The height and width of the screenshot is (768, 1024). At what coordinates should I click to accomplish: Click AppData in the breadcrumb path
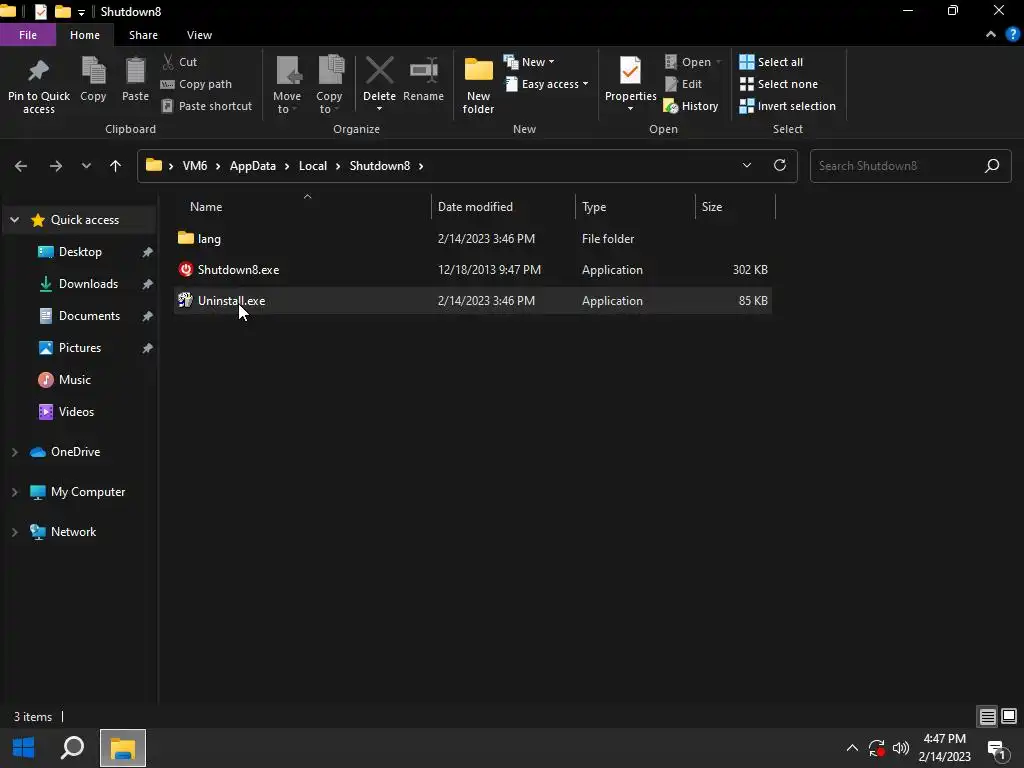click(253, 166)
